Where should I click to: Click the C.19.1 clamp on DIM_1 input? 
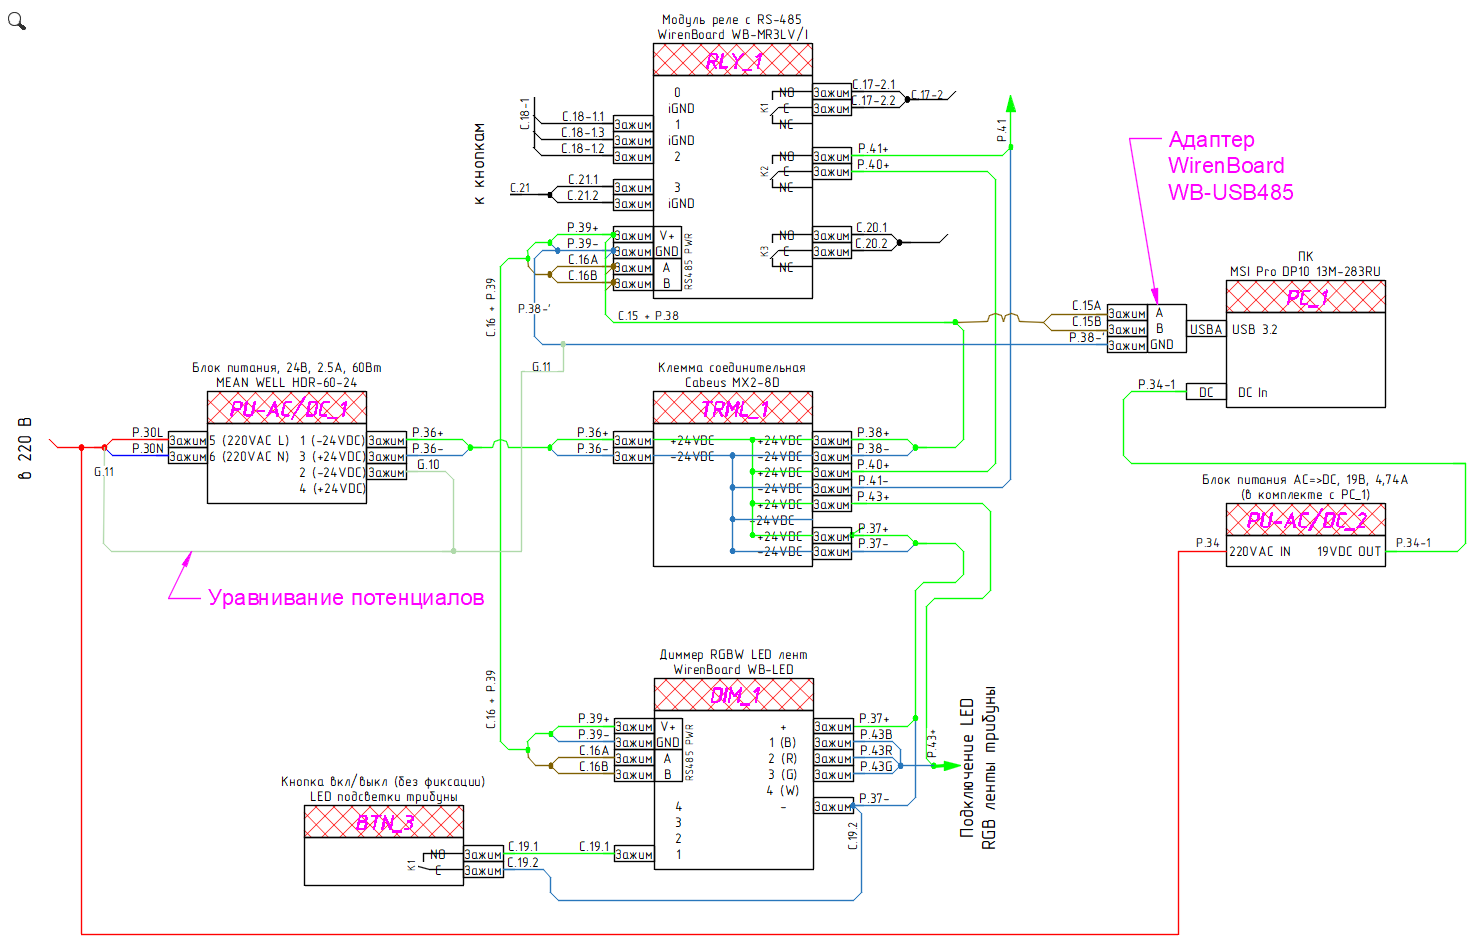(634, 854)
